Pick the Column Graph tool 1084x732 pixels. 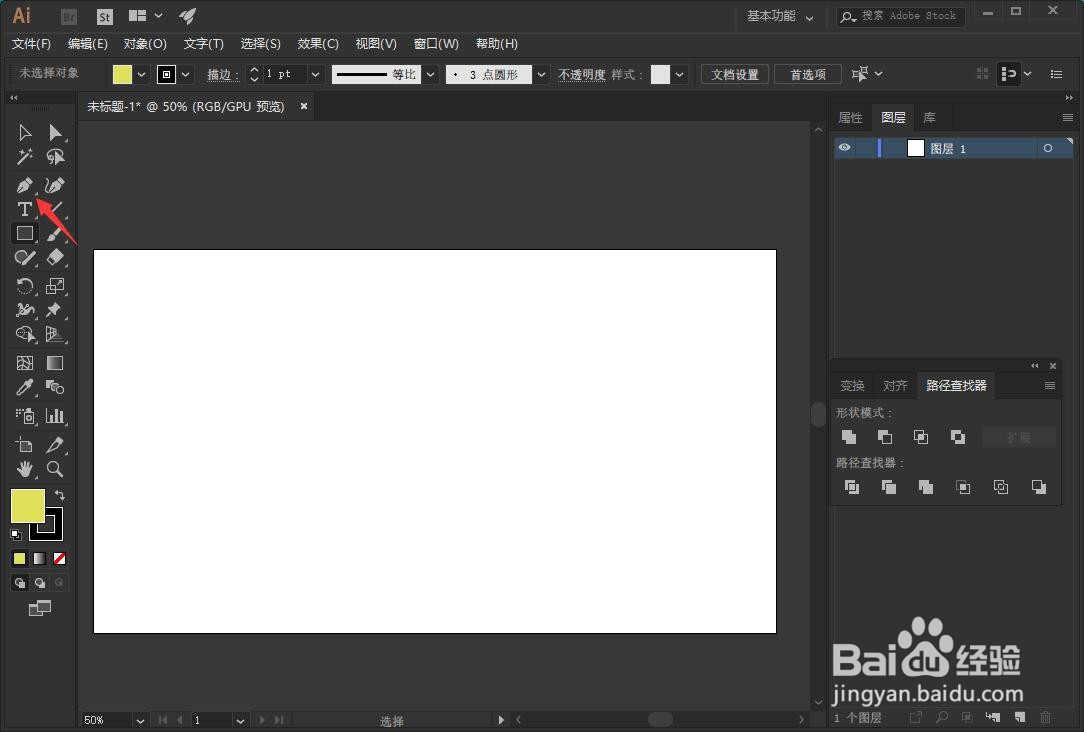click(x=55, y=415)
